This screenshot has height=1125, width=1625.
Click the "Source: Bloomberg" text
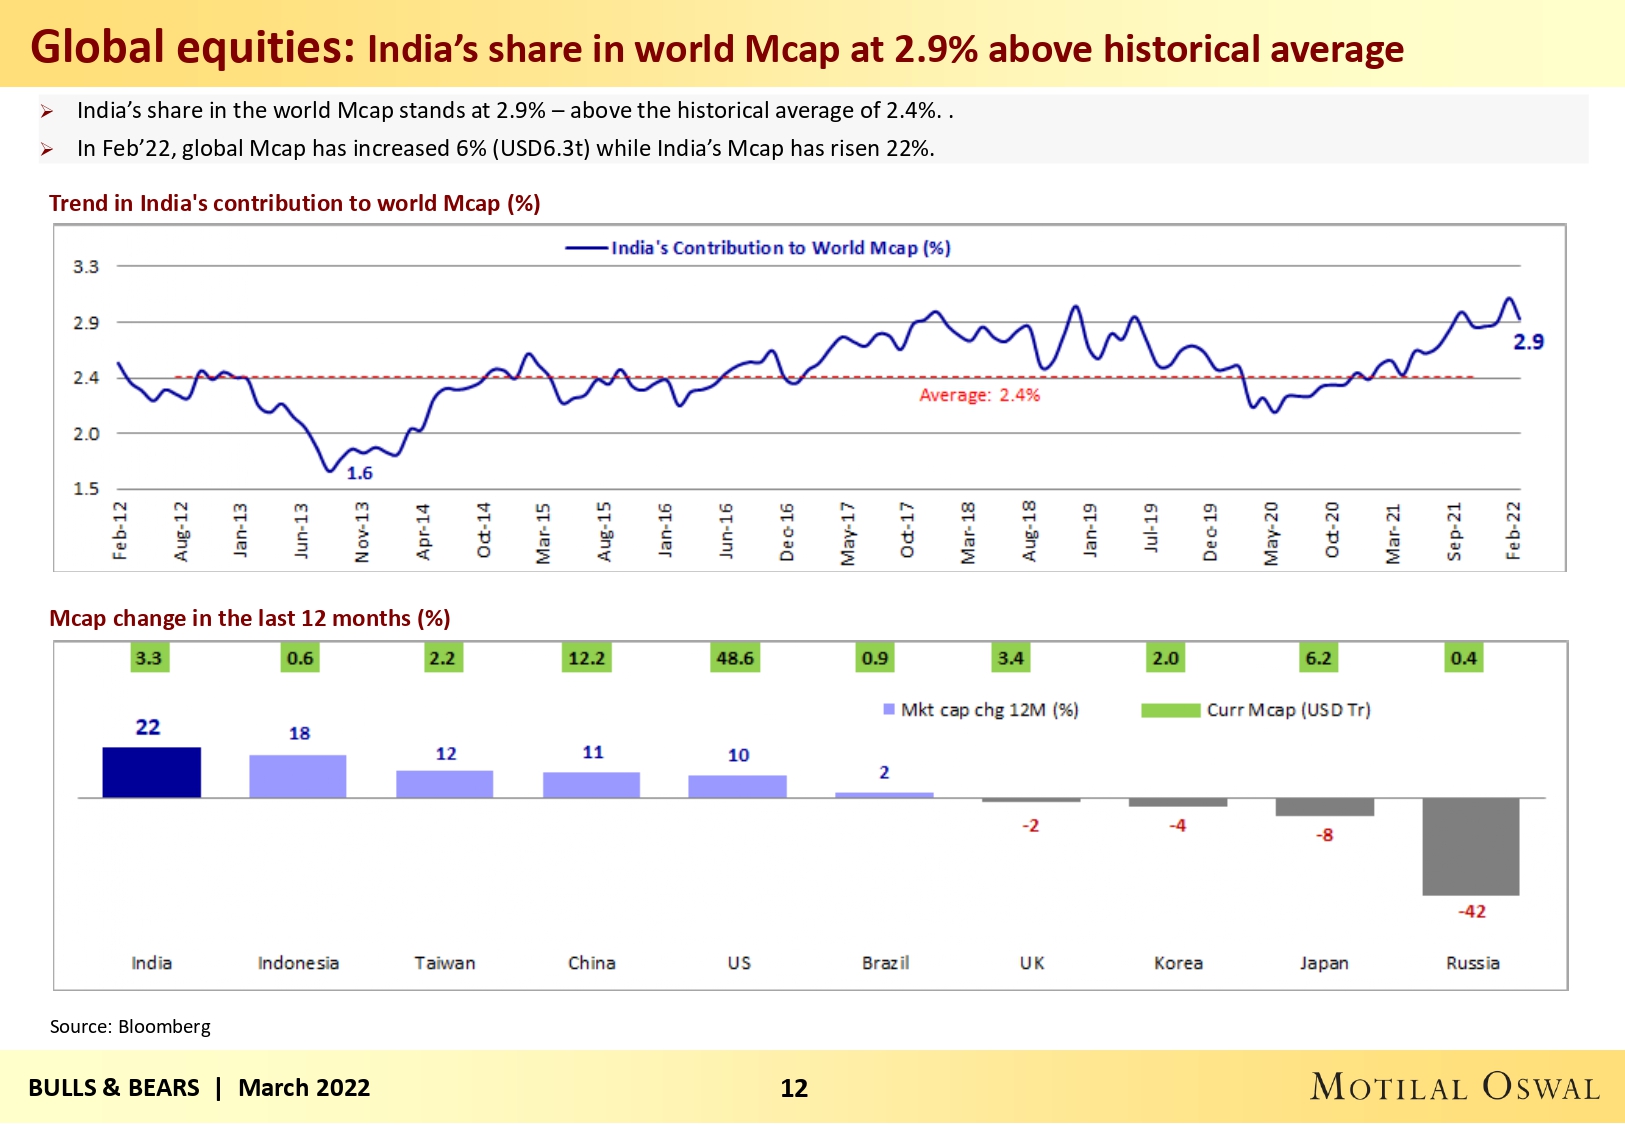[x=130, y=1026]
